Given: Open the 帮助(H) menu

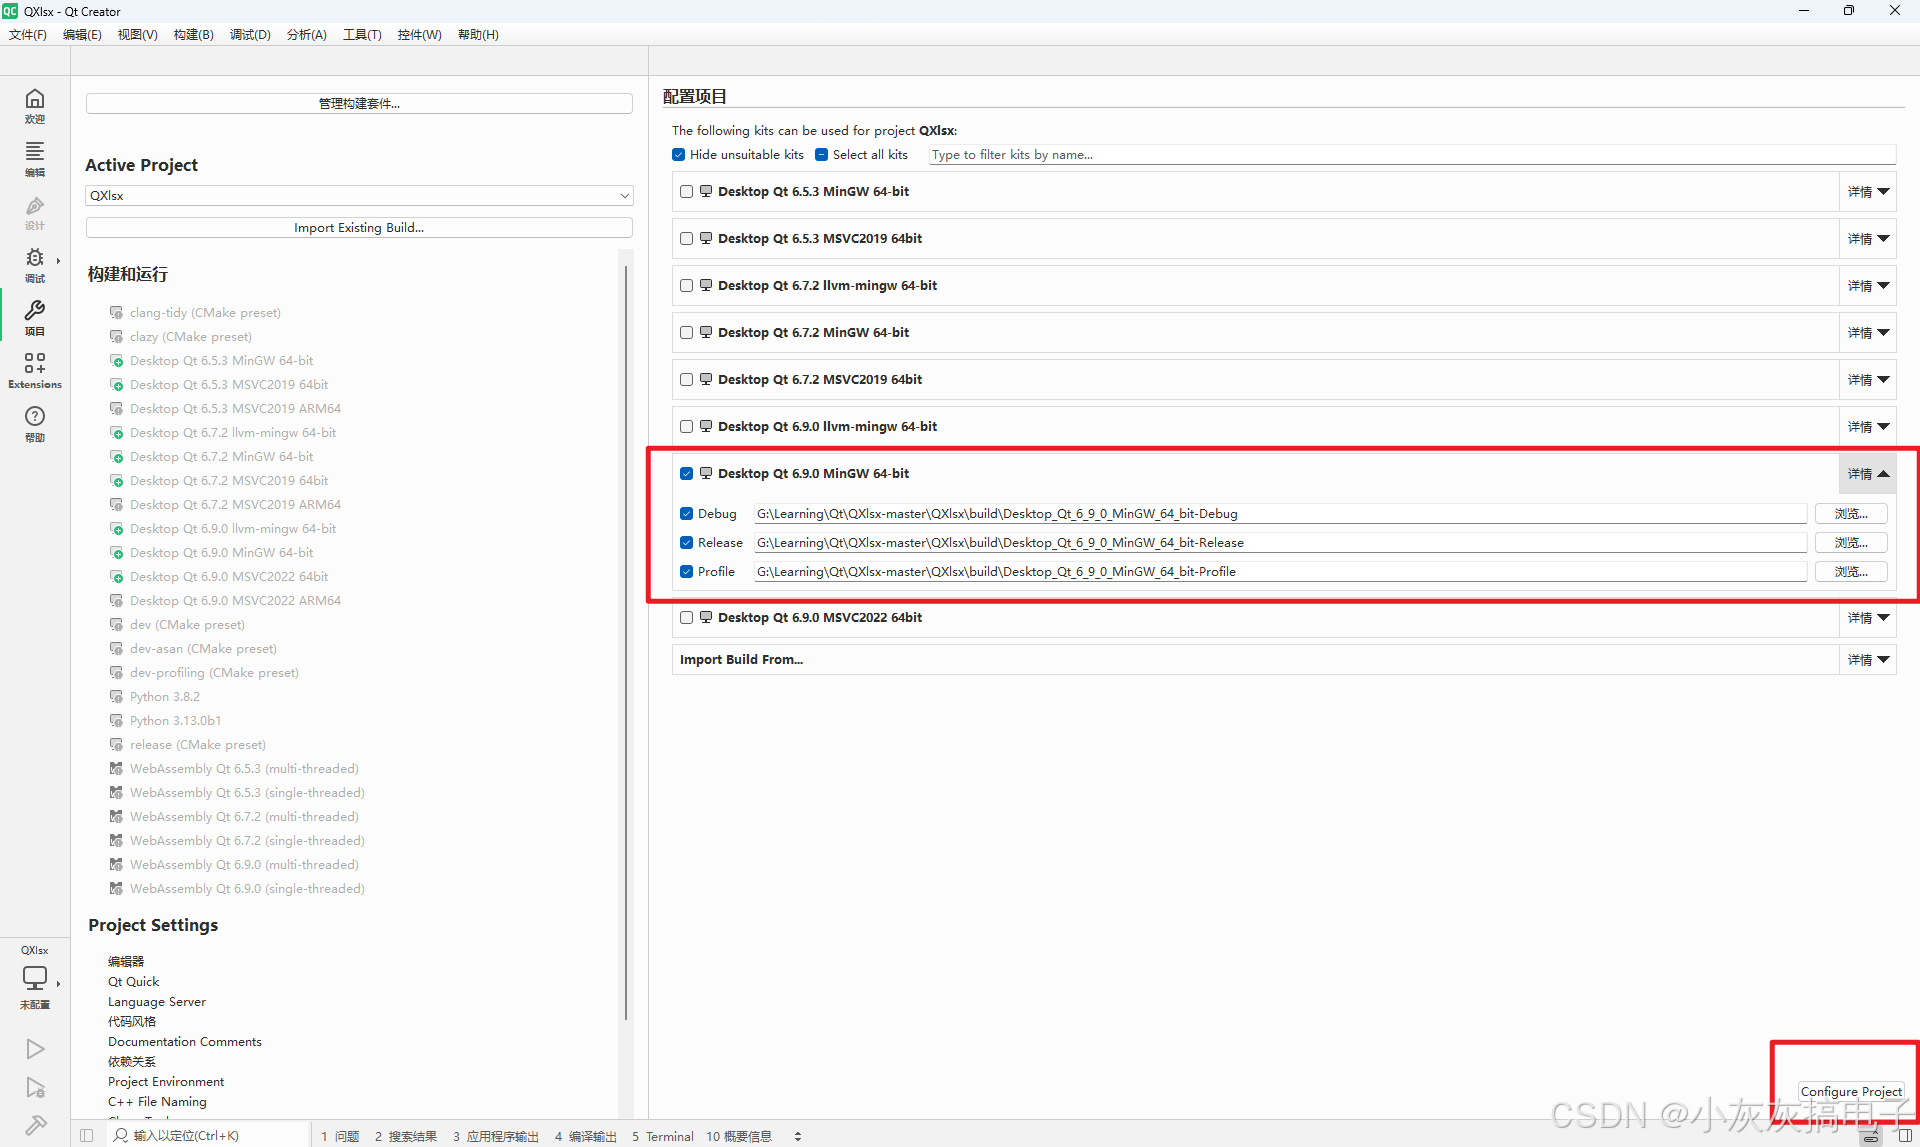Looking at the screenshot, I should click(x=478, y=35).
